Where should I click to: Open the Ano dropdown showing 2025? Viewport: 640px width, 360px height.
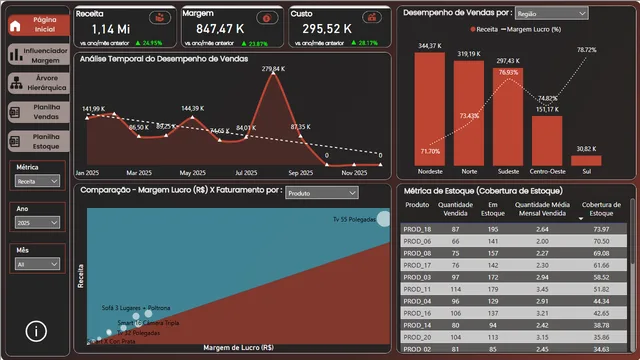37,222
